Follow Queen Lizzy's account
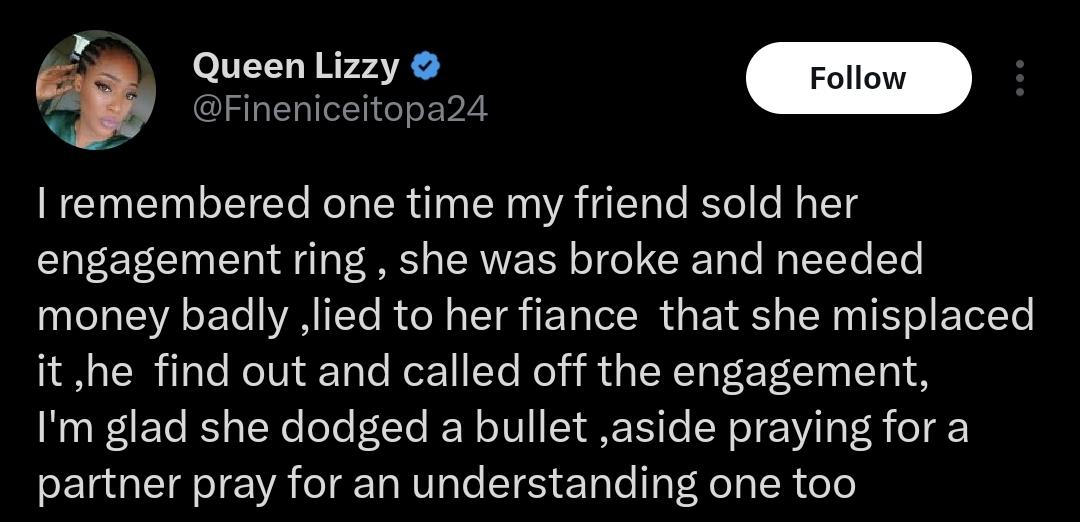 coord(858,78)
